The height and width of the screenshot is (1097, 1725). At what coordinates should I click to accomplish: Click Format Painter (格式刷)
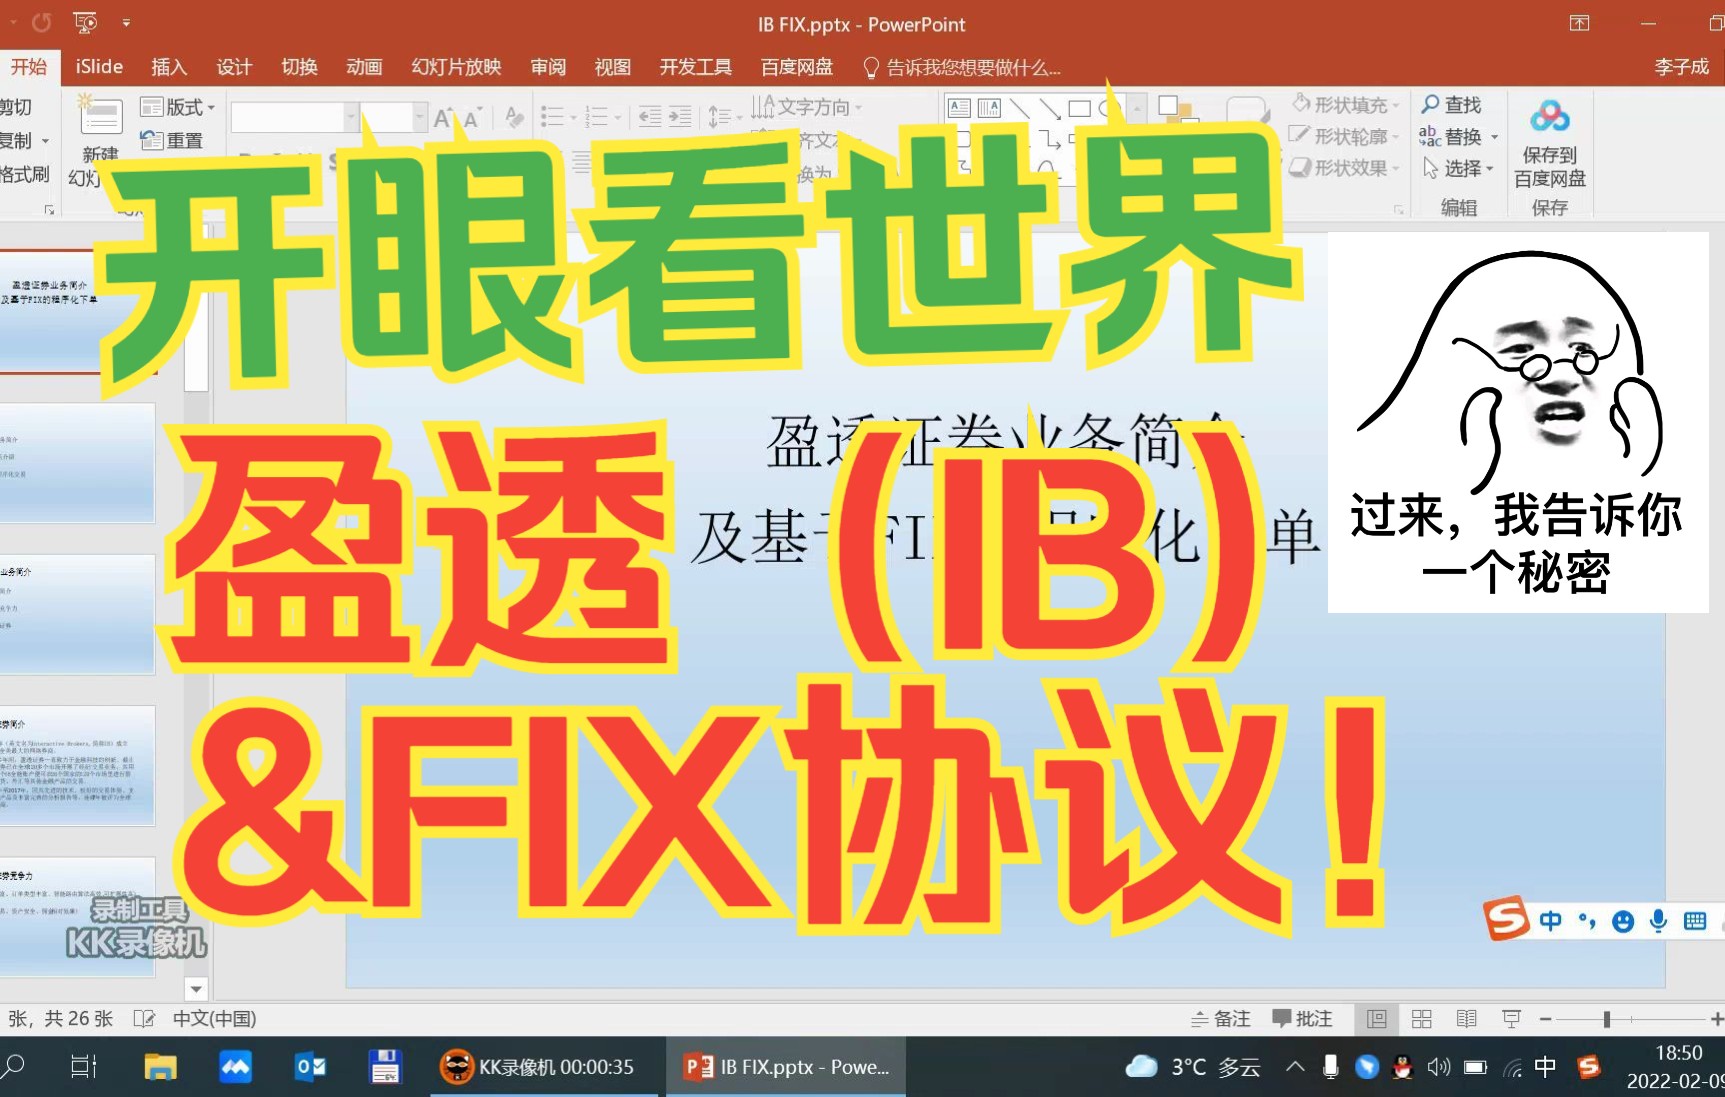(24, 174)
